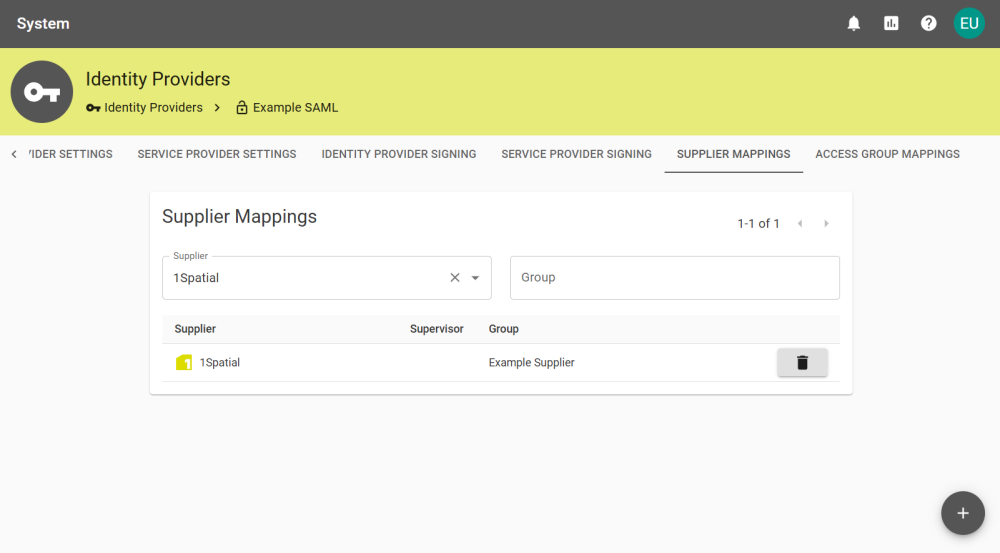Click the Identity Providers page title
This screenshot has width=1000, height=553.
pyautogui.click(x=158, y=79)
